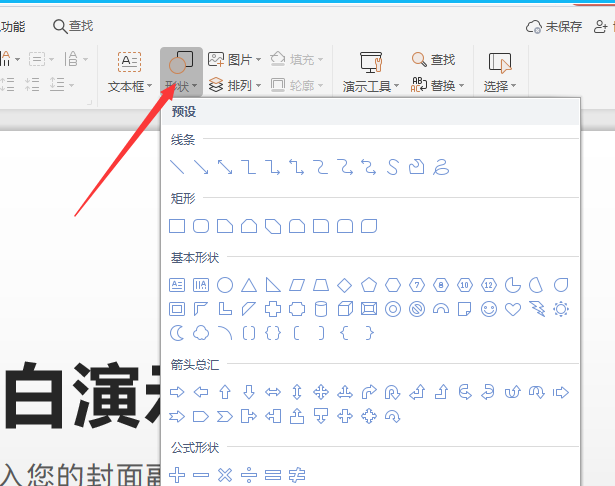Select the straight line shape
The height and width of the screenshot is (486, 615).
[177, 167]
